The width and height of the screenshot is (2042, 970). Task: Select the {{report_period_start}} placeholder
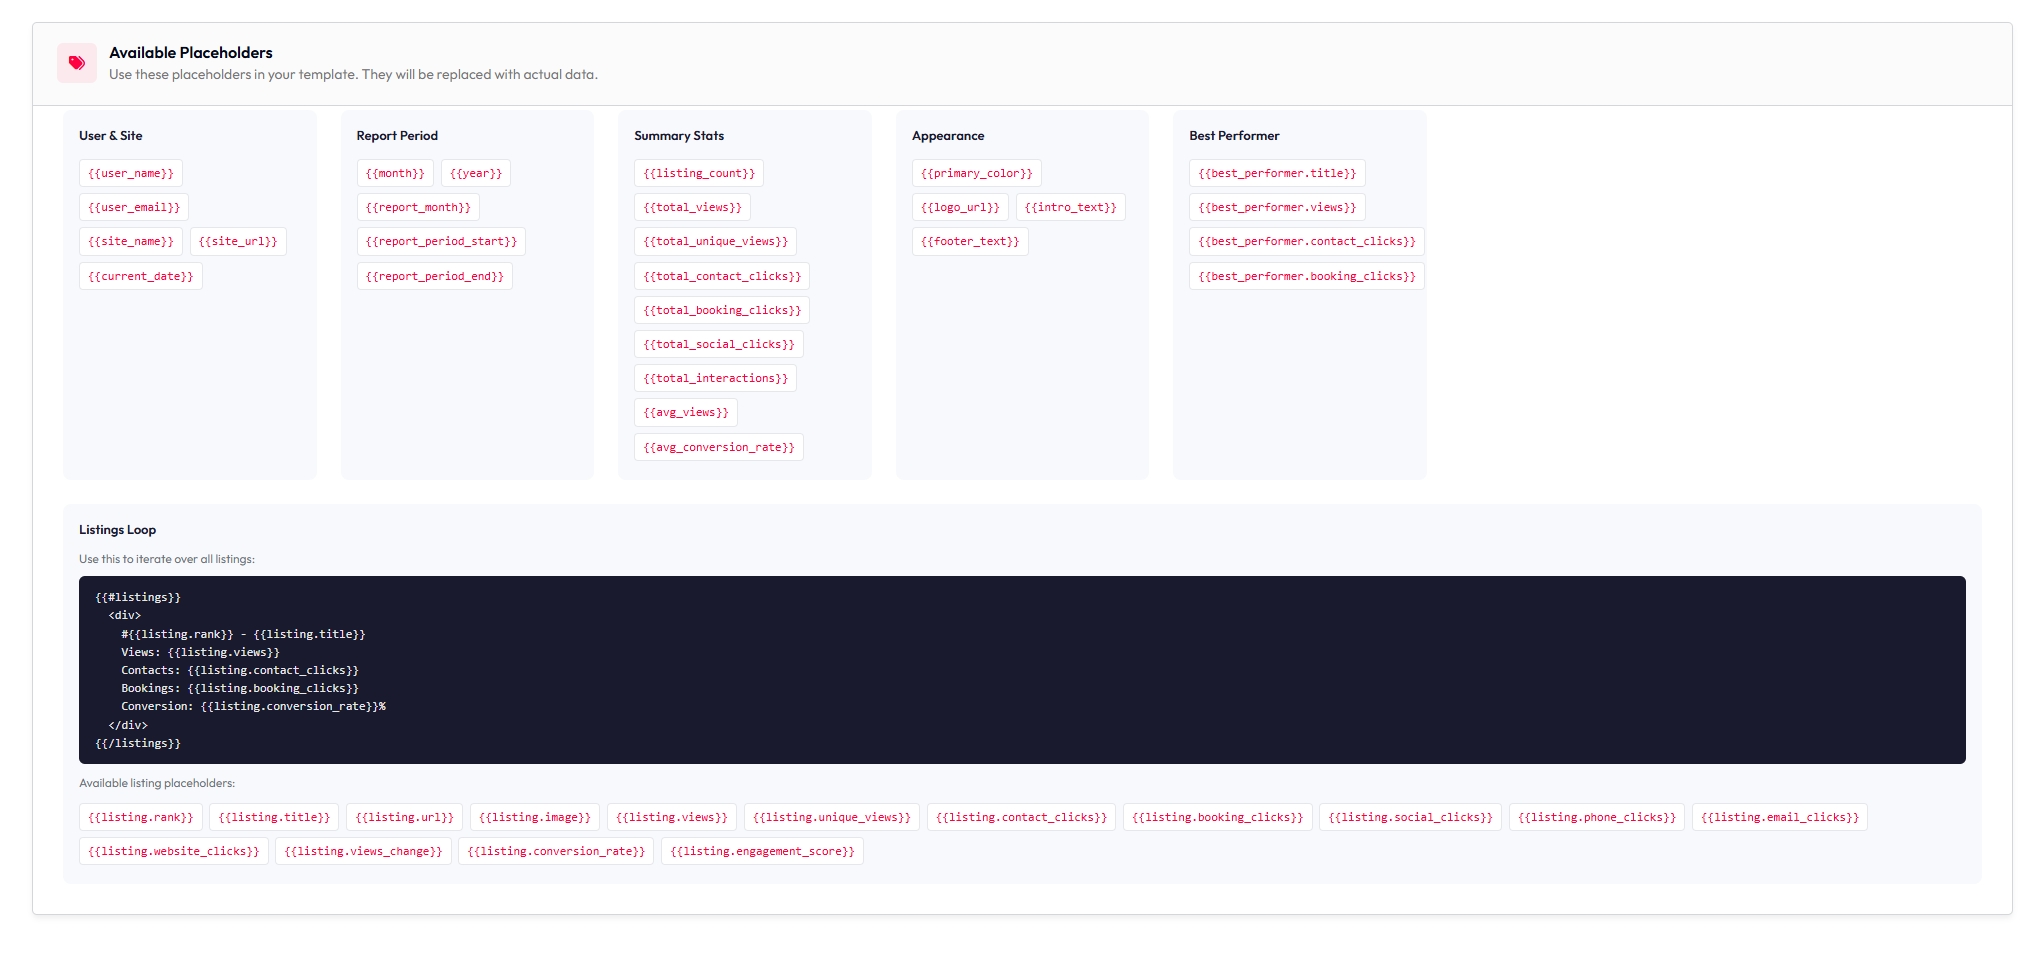click(441, 241)
